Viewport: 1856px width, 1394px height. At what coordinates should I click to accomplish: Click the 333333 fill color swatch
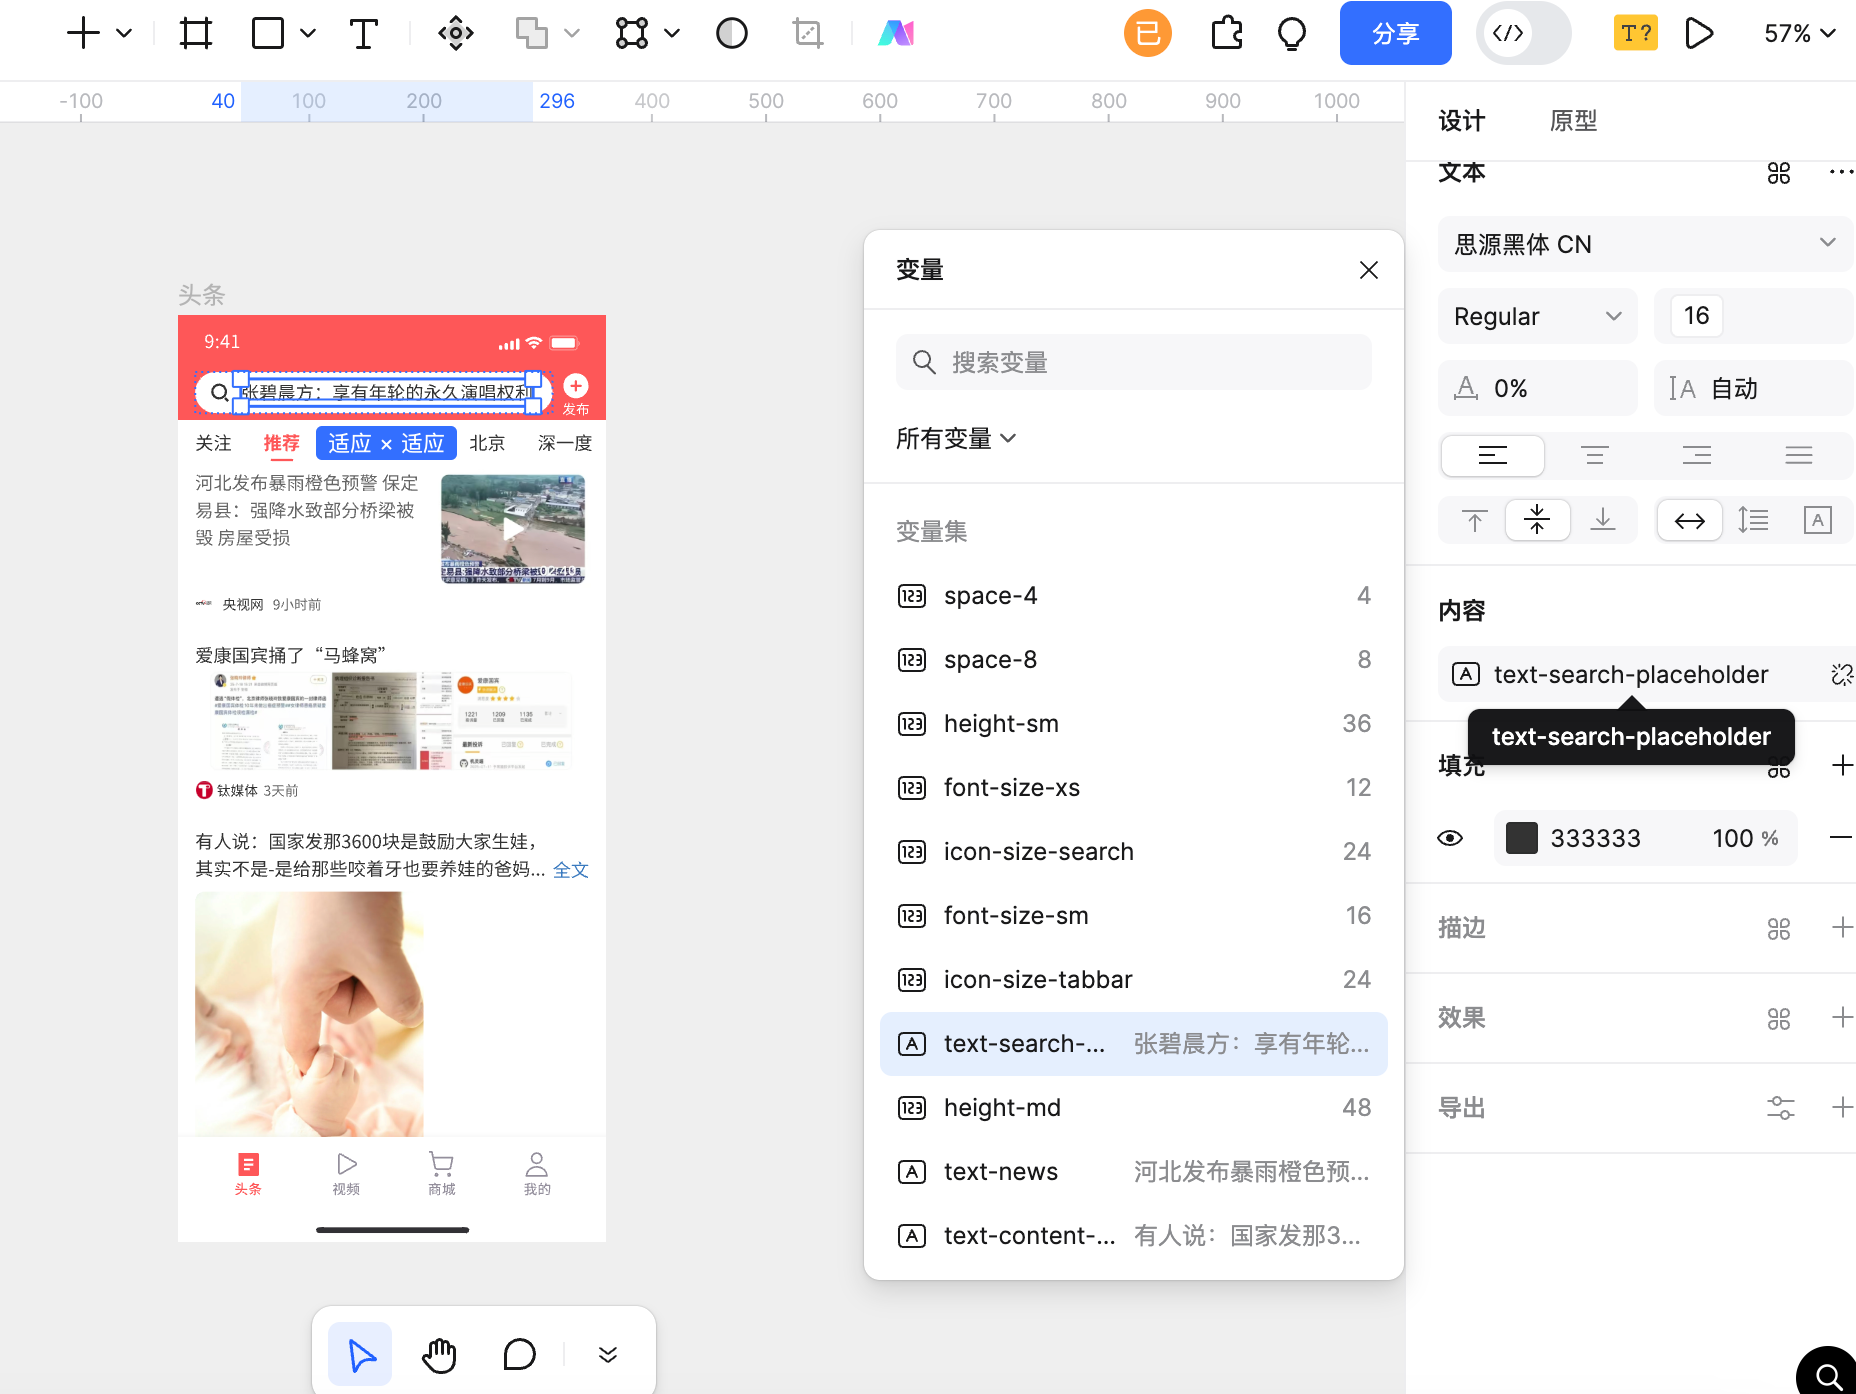1522,838
